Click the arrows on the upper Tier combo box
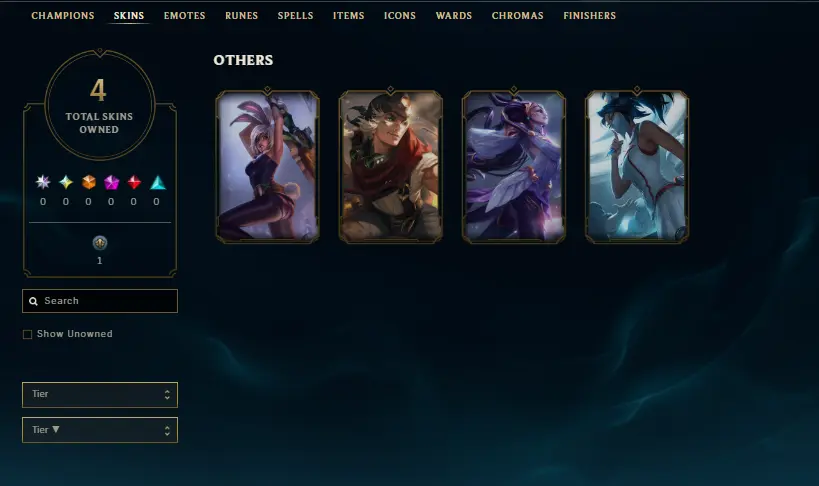The height and width of the screenshot is (486, 819). coord(167,395)
